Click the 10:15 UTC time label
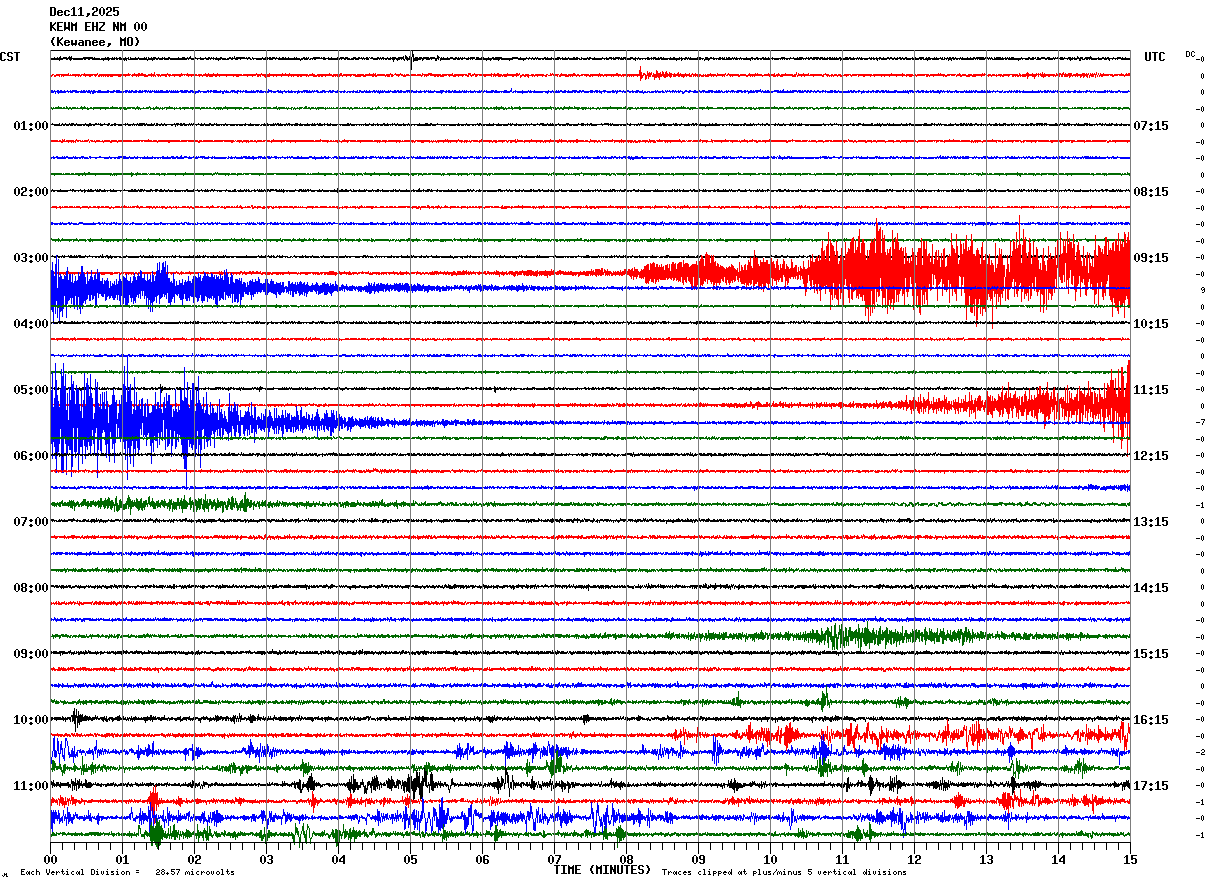Screen dimensions: 1210x886 pos(1151,324)
